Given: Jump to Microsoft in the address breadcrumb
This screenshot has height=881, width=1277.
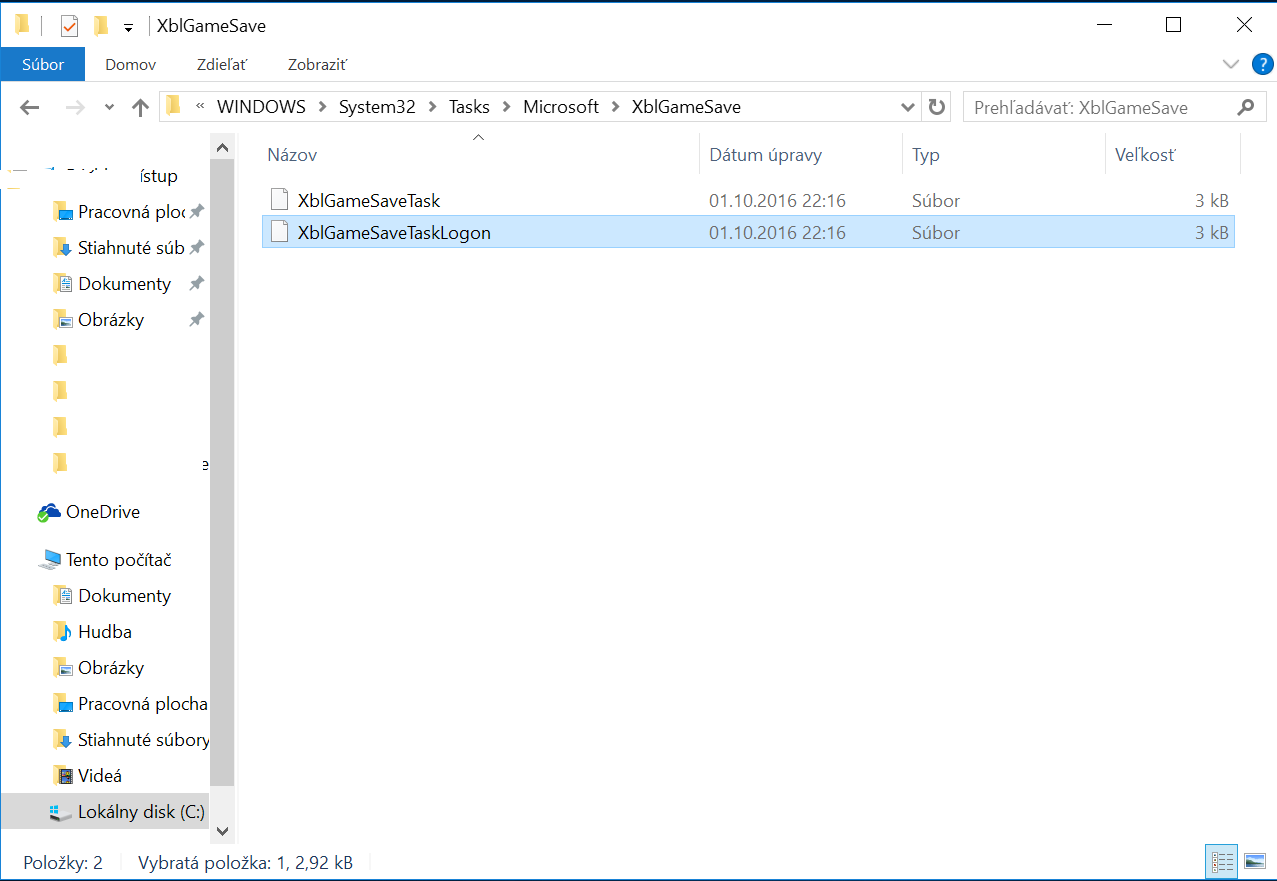Looking at the screenshot, I should [561, 107].
